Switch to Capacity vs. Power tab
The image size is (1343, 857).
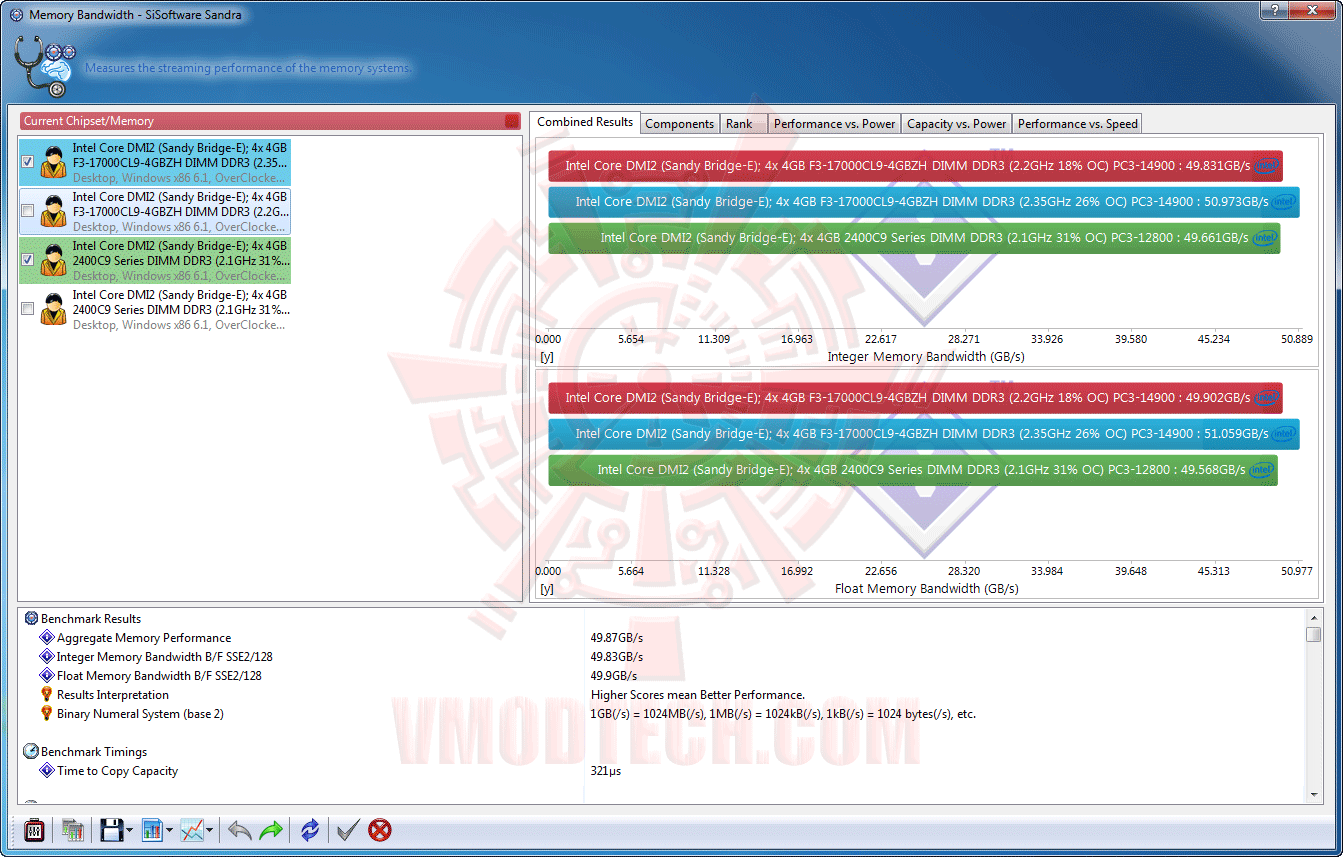coord(957,124)
